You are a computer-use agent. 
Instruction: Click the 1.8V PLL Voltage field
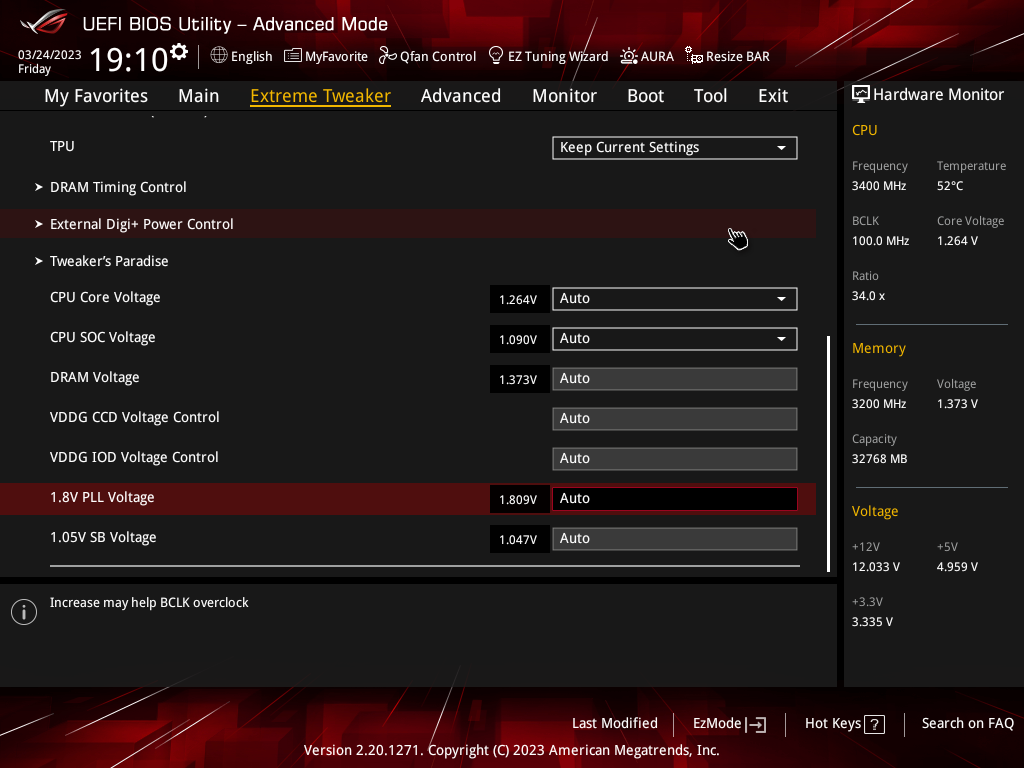[x=675, y=499]
